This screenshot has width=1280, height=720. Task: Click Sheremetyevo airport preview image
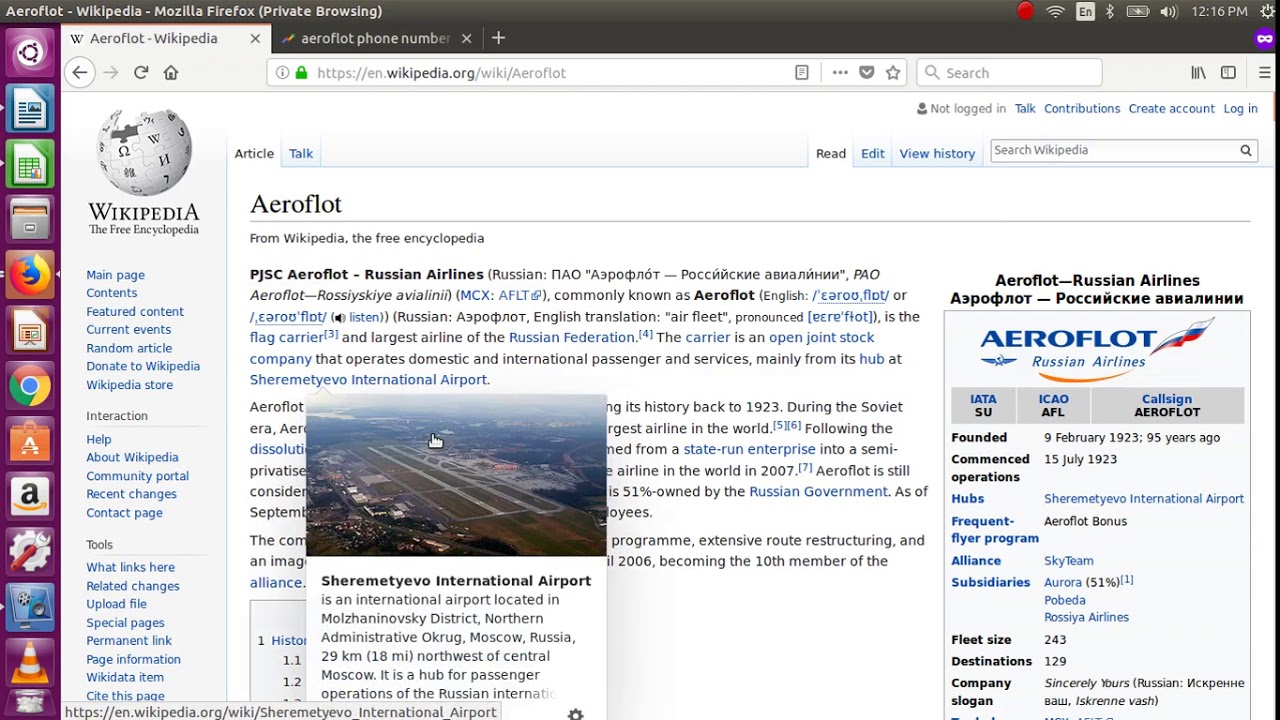pyautogui.click(x=456, y=475)
